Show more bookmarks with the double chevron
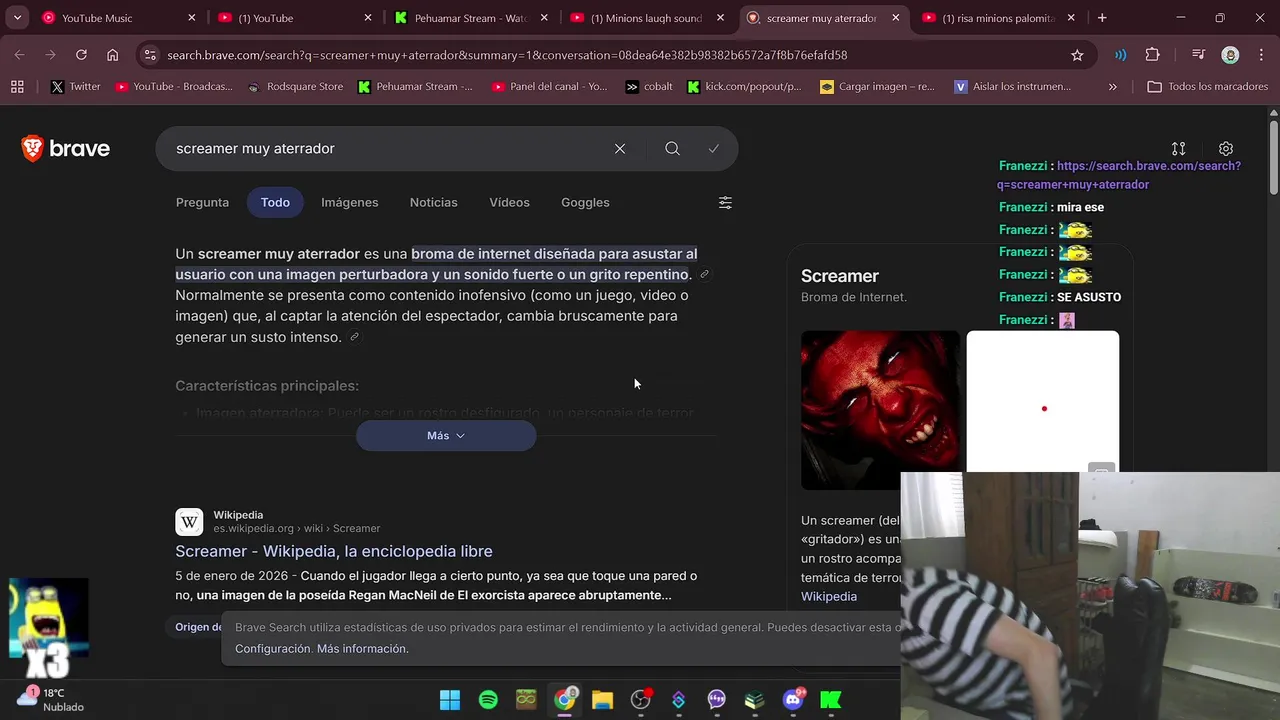 tap(1113, 87)
